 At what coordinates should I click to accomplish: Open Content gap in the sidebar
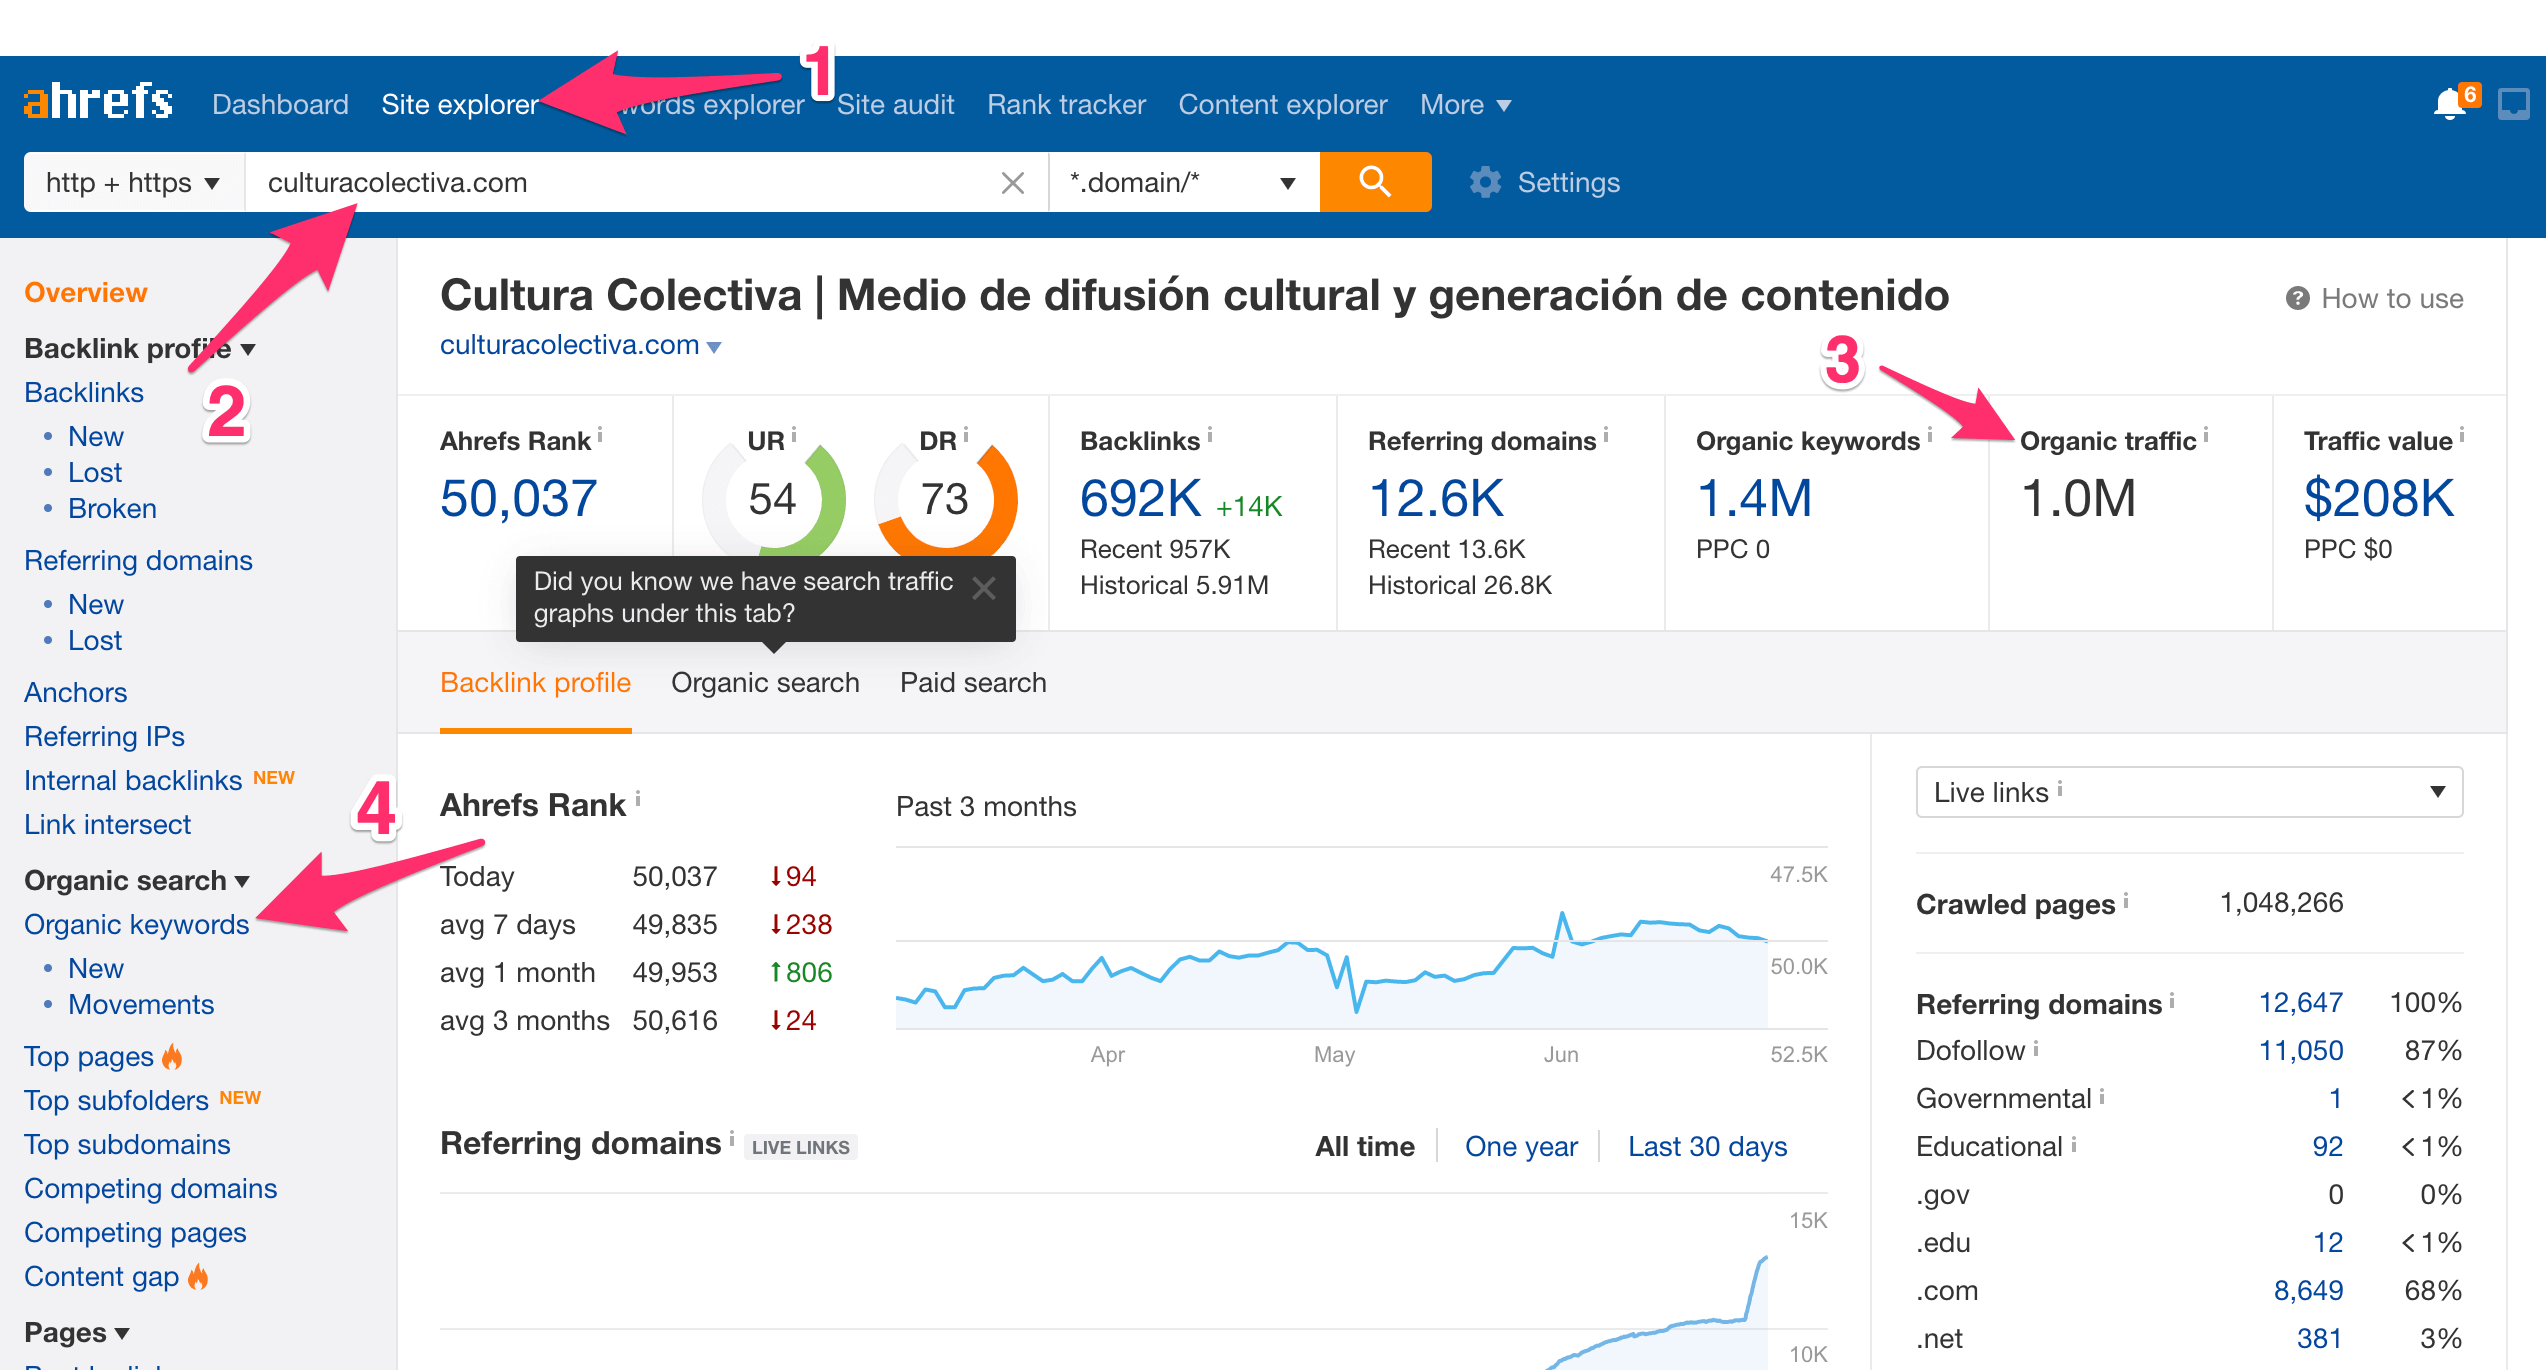tap(102, 1276)
